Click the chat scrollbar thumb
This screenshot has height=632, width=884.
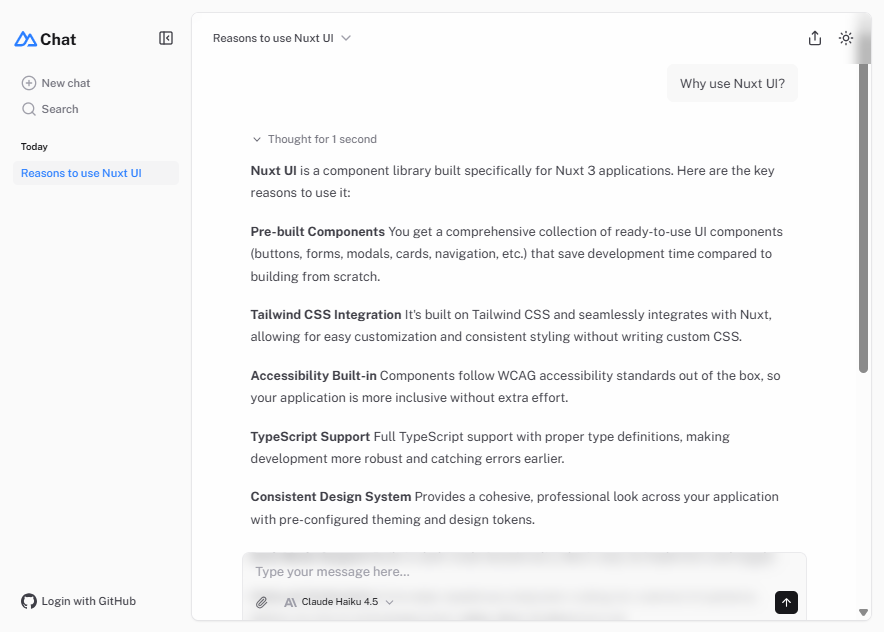tap(863, 218)
